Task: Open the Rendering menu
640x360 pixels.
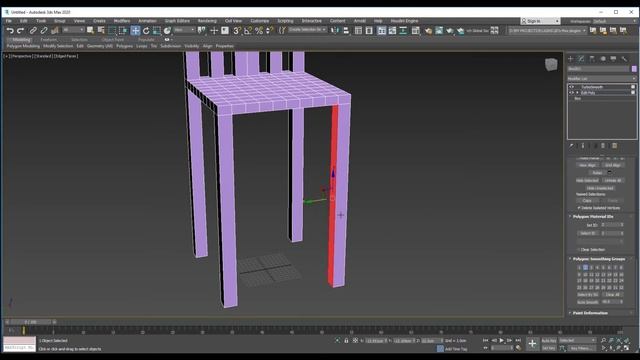Action: [x=207, y=21]
